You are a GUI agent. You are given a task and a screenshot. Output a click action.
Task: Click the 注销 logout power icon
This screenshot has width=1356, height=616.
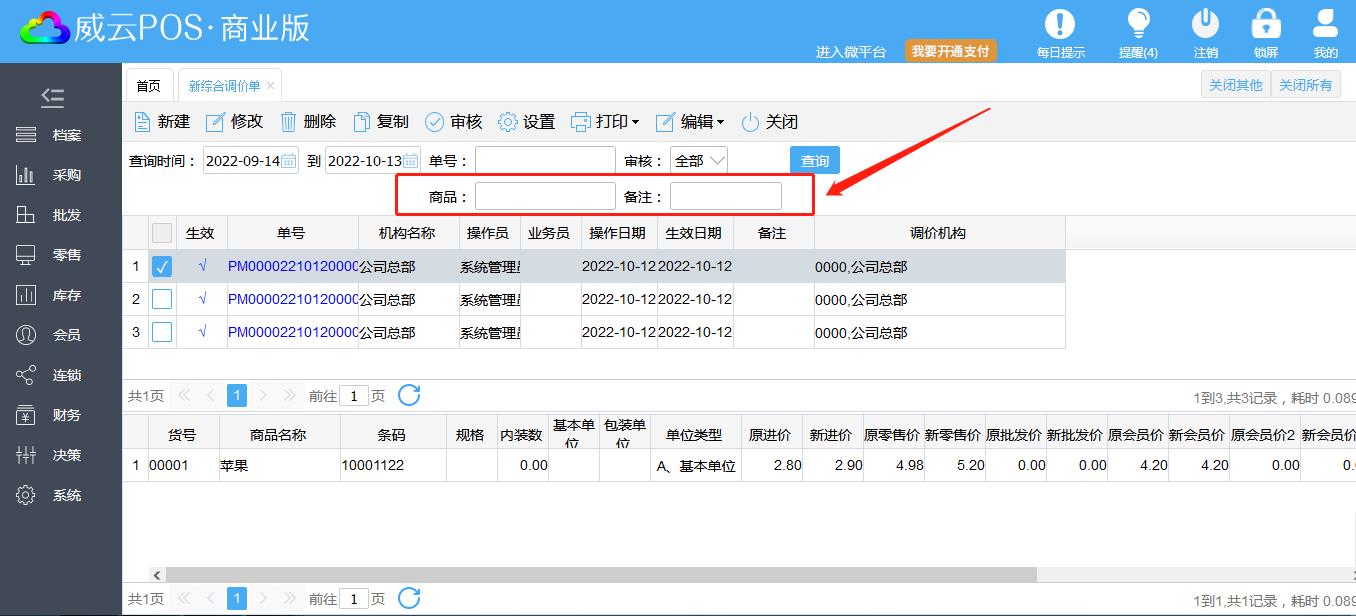[1205, 24]
